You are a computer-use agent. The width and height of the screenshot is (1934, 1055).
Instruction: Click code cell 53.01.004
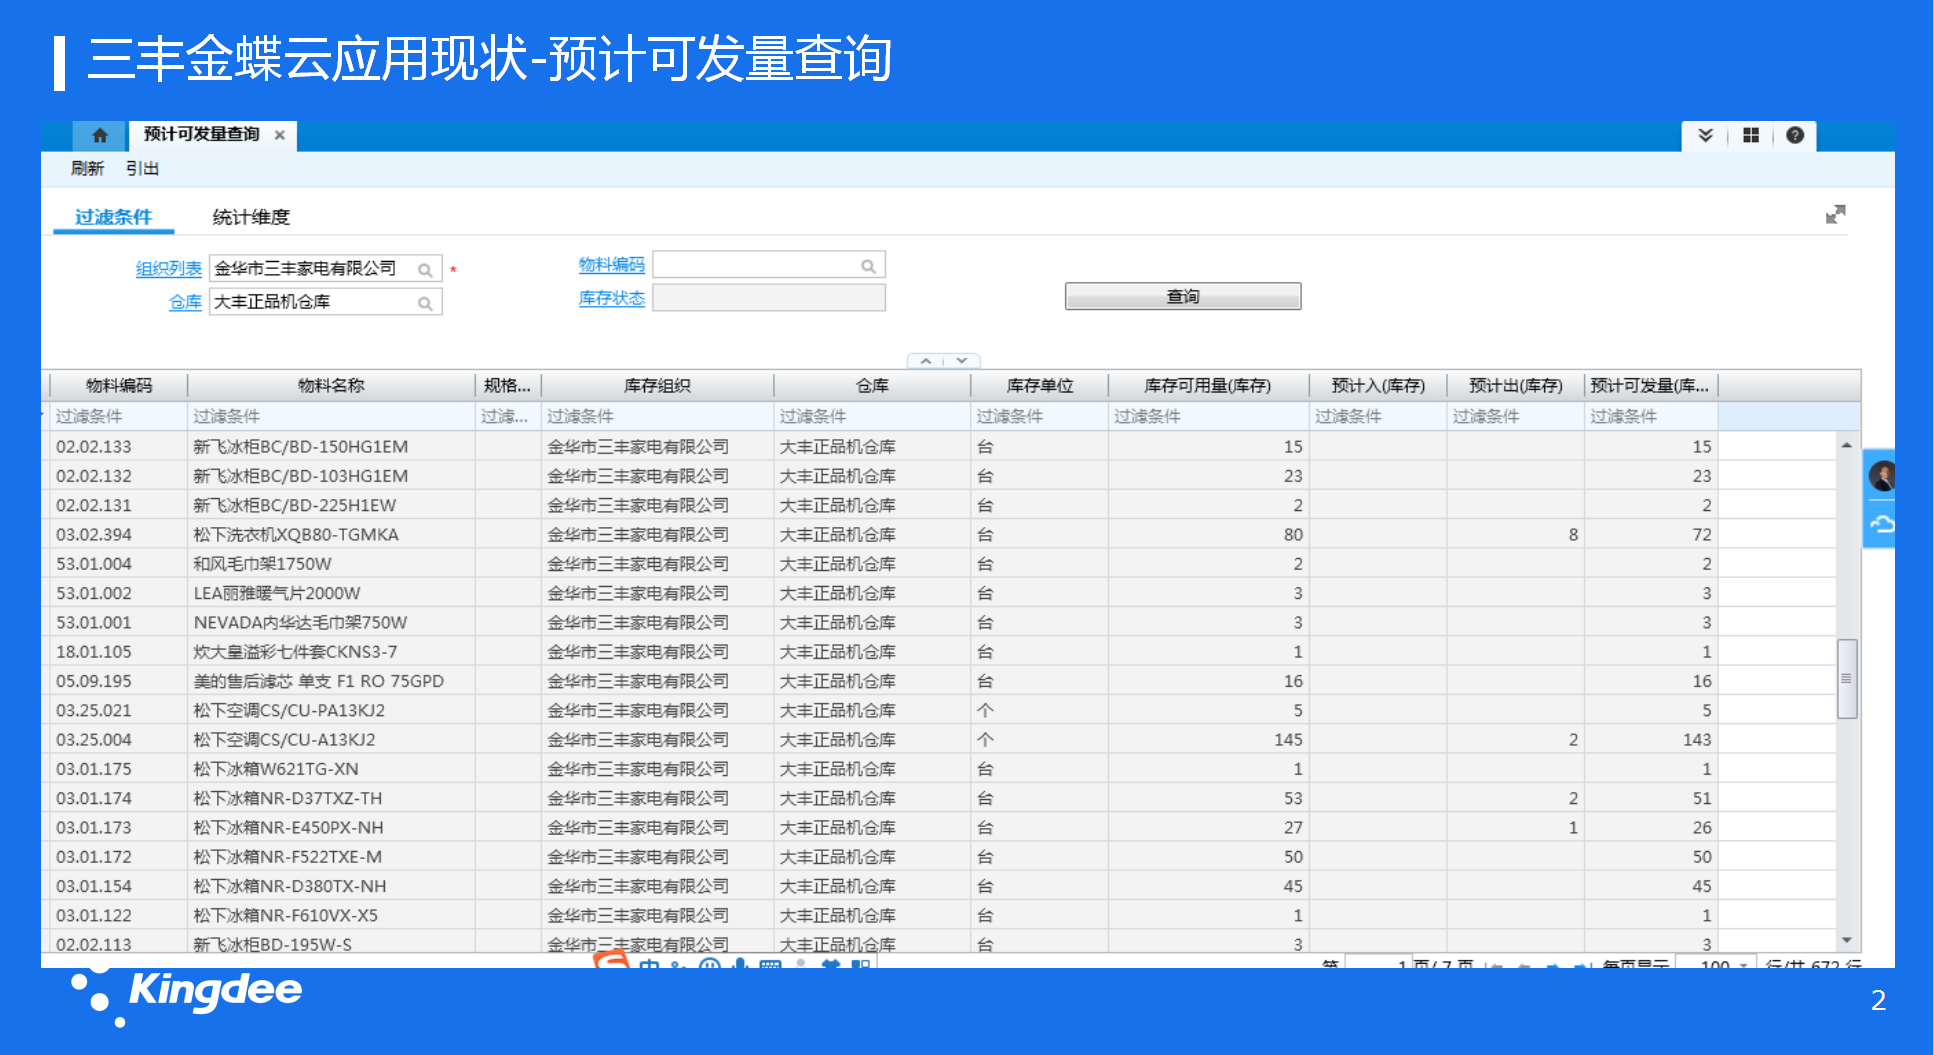[x=119, y=564]
